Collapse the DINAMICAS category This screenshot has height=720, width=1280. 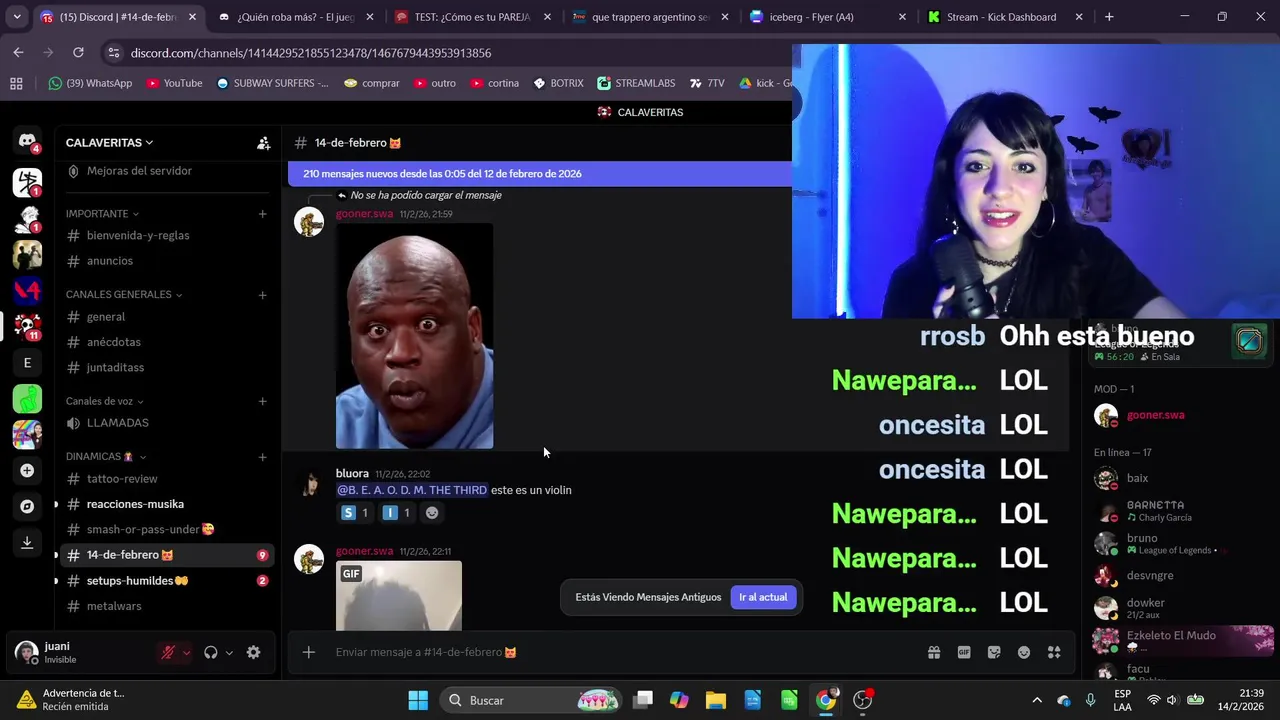pos(106,457)
